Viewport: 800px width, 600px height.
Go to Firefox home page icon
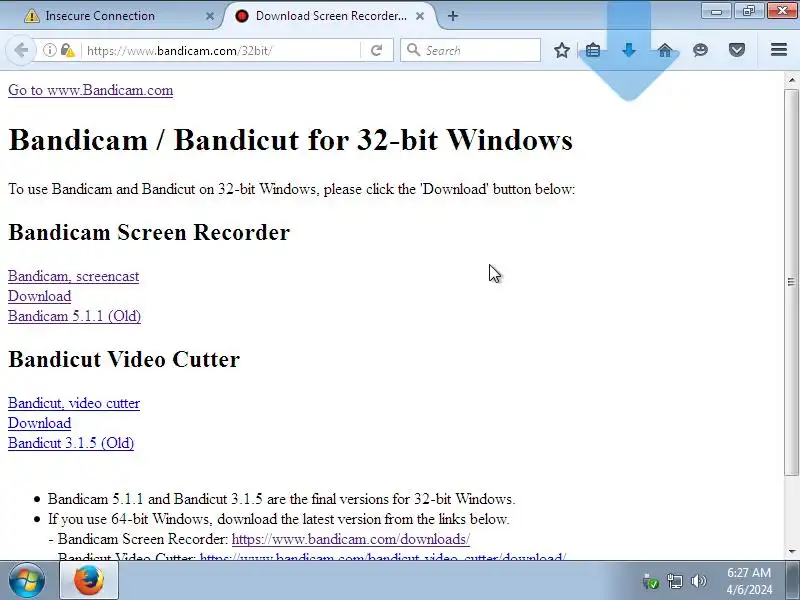point(665,50)
